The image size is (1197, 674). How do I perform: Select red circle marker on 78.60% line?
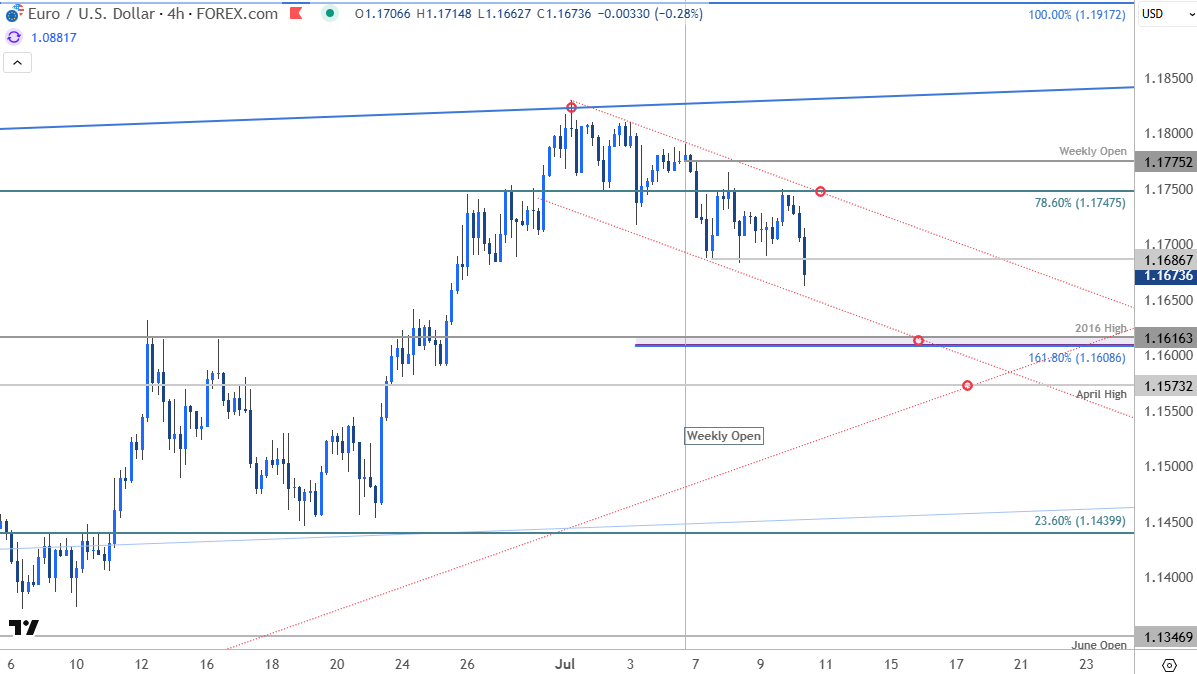[820, 191]
